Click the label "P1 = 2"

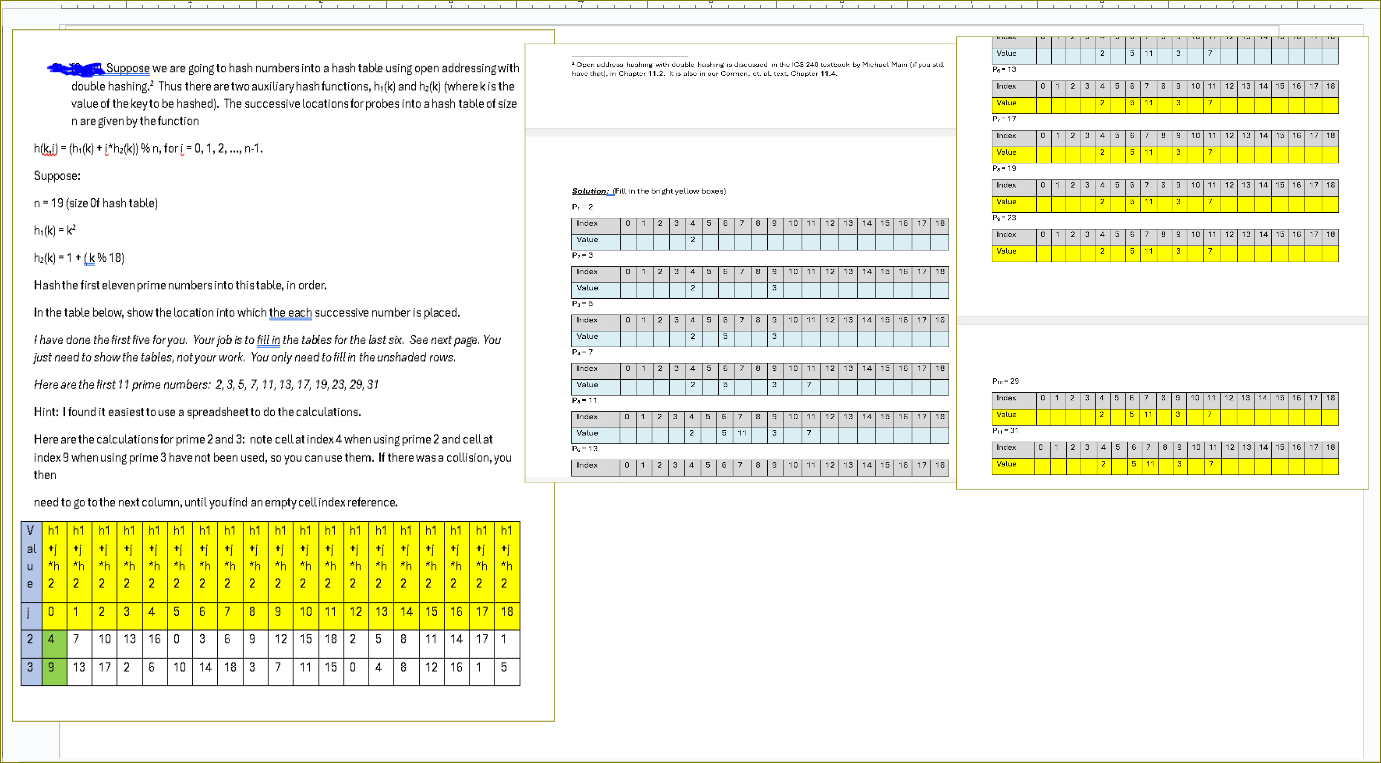tap(581, 207)
